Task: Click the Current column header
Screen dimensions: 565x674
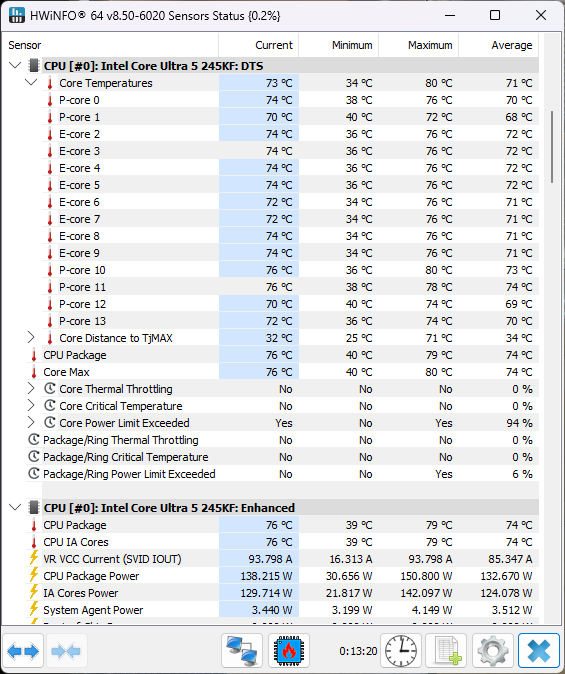Action: point(259,45)
